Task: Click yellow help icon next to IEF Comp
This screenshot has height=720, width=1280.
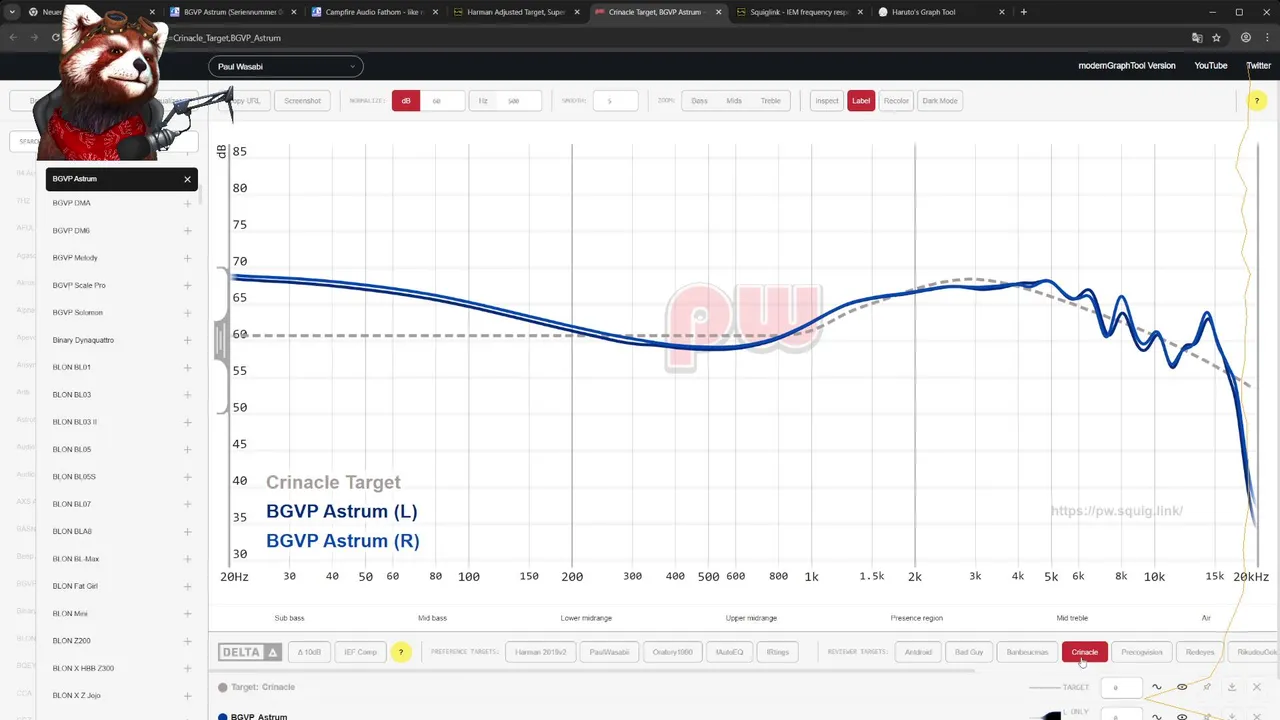Action: tap(400, 652)
